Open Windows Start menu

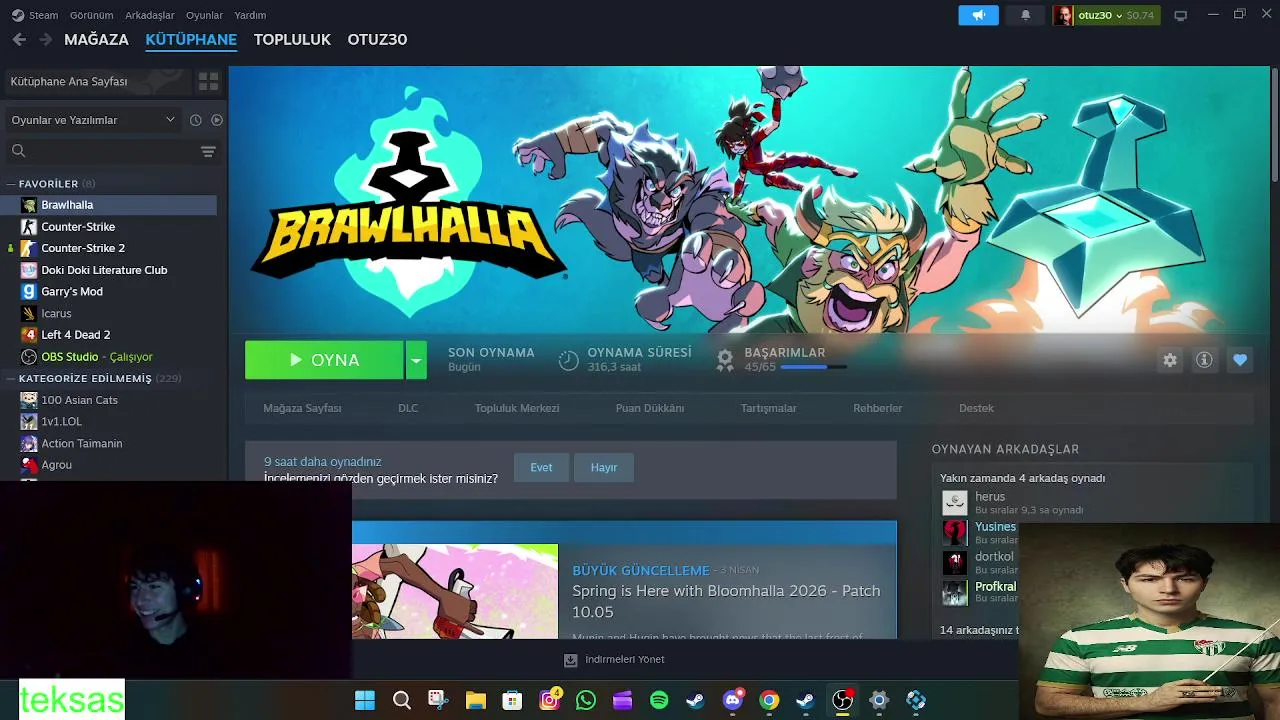click(x=365, y=700)
